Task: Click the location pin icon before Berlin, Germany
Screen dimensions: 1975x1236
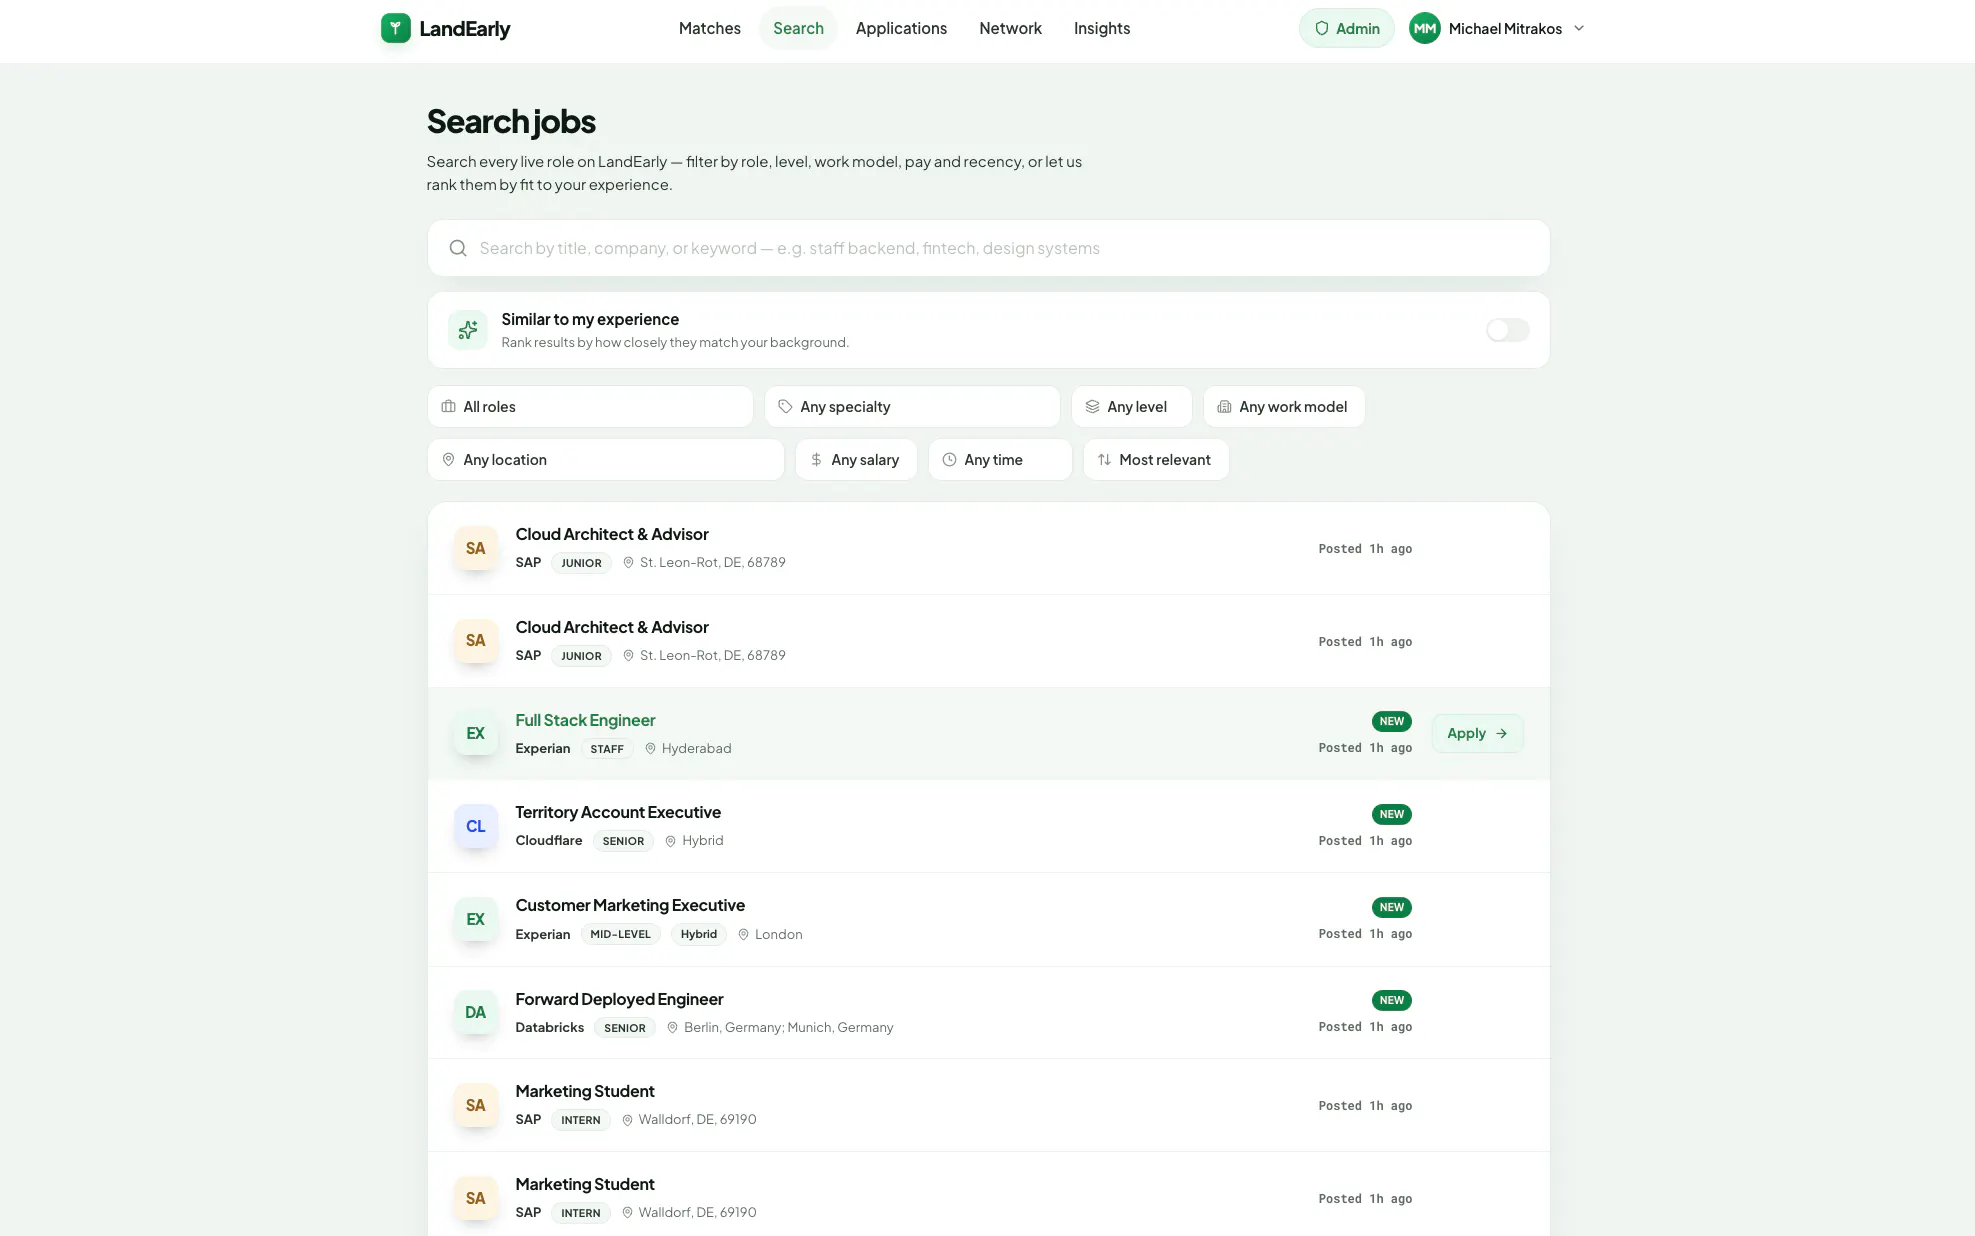Action: click(x=672, y=1027)
